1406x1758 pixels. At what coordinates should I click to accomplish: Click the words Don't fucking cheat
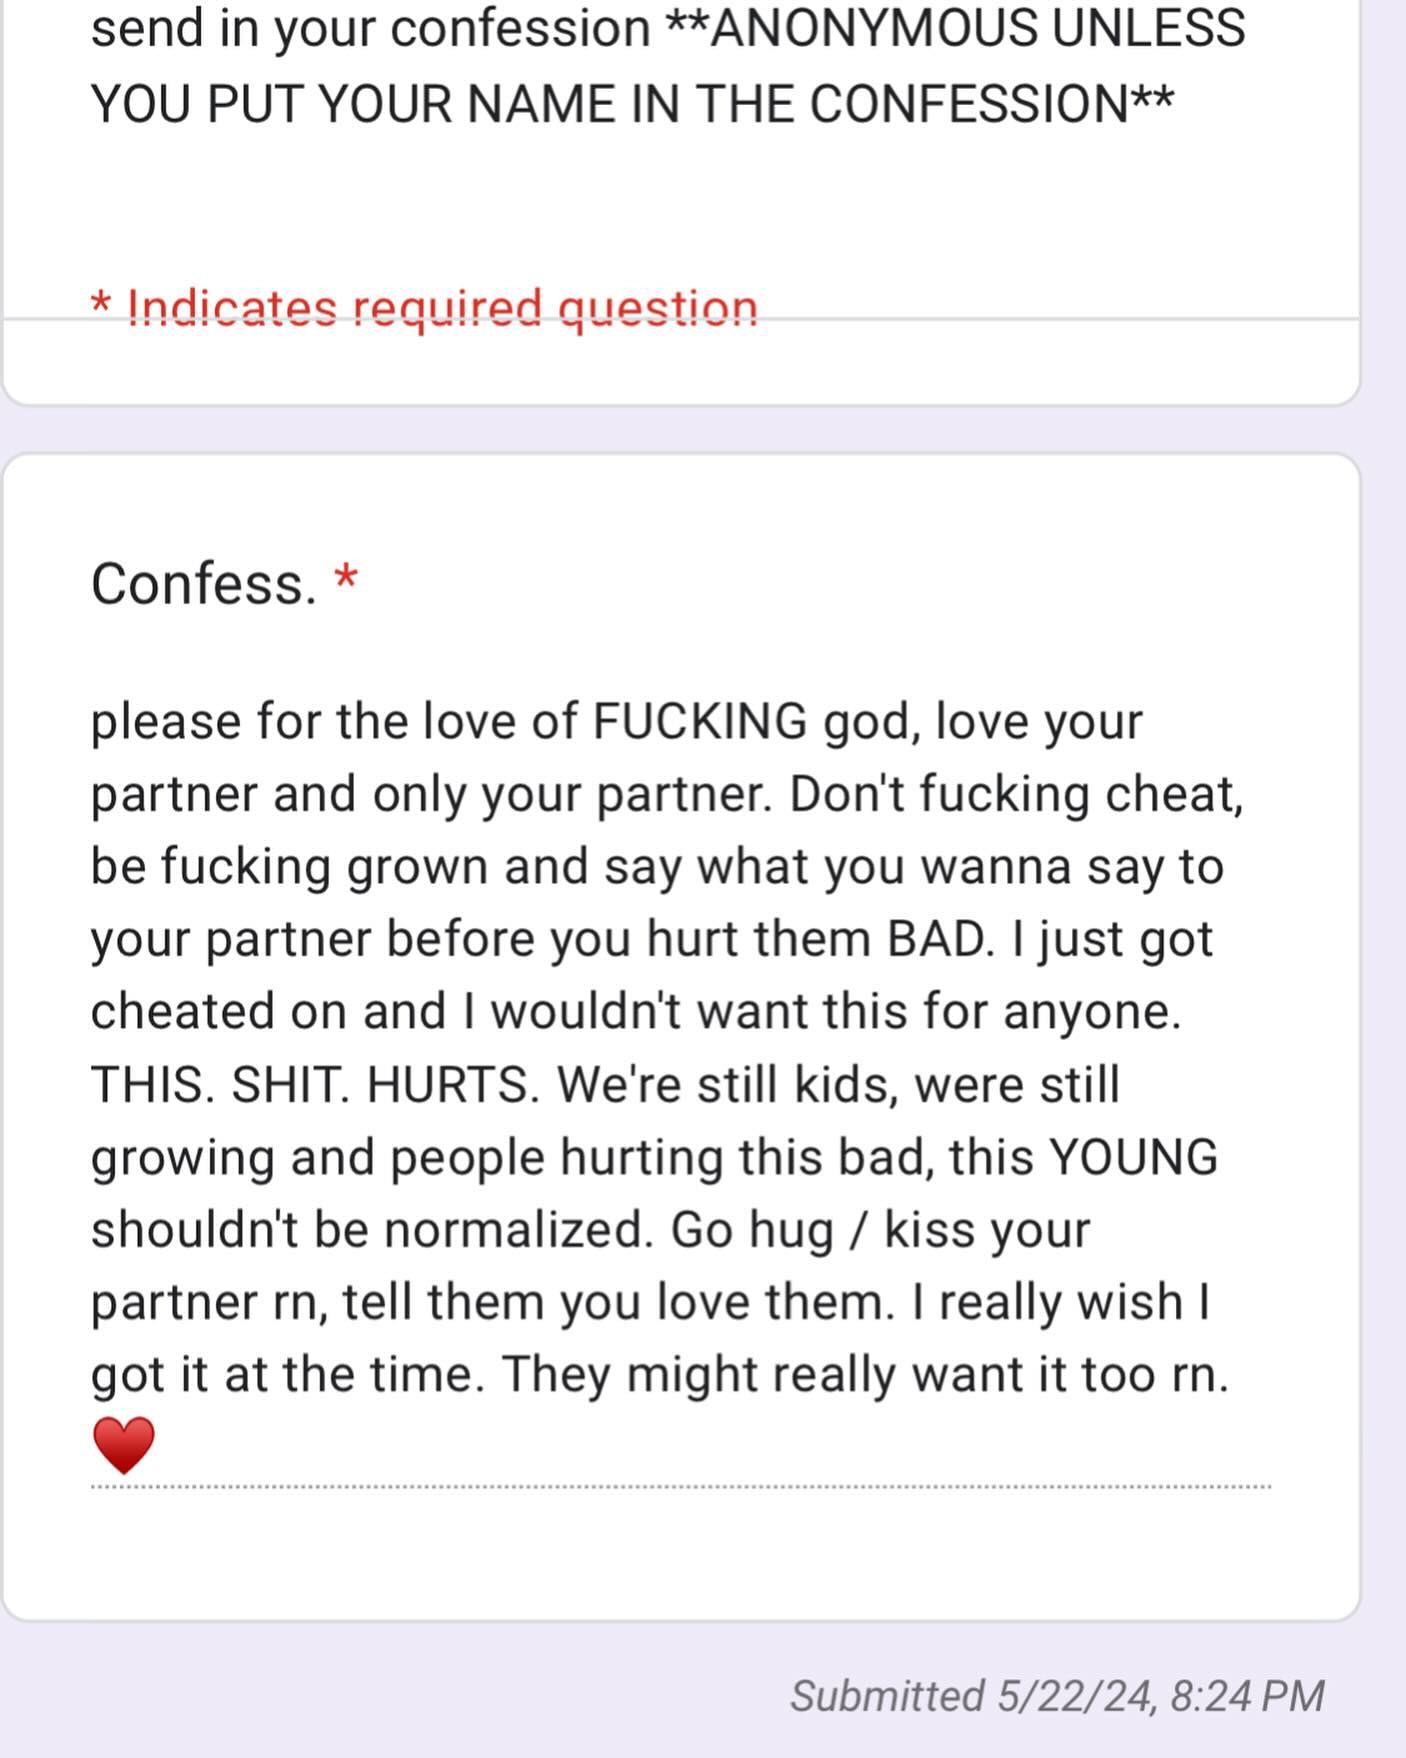1015,794
